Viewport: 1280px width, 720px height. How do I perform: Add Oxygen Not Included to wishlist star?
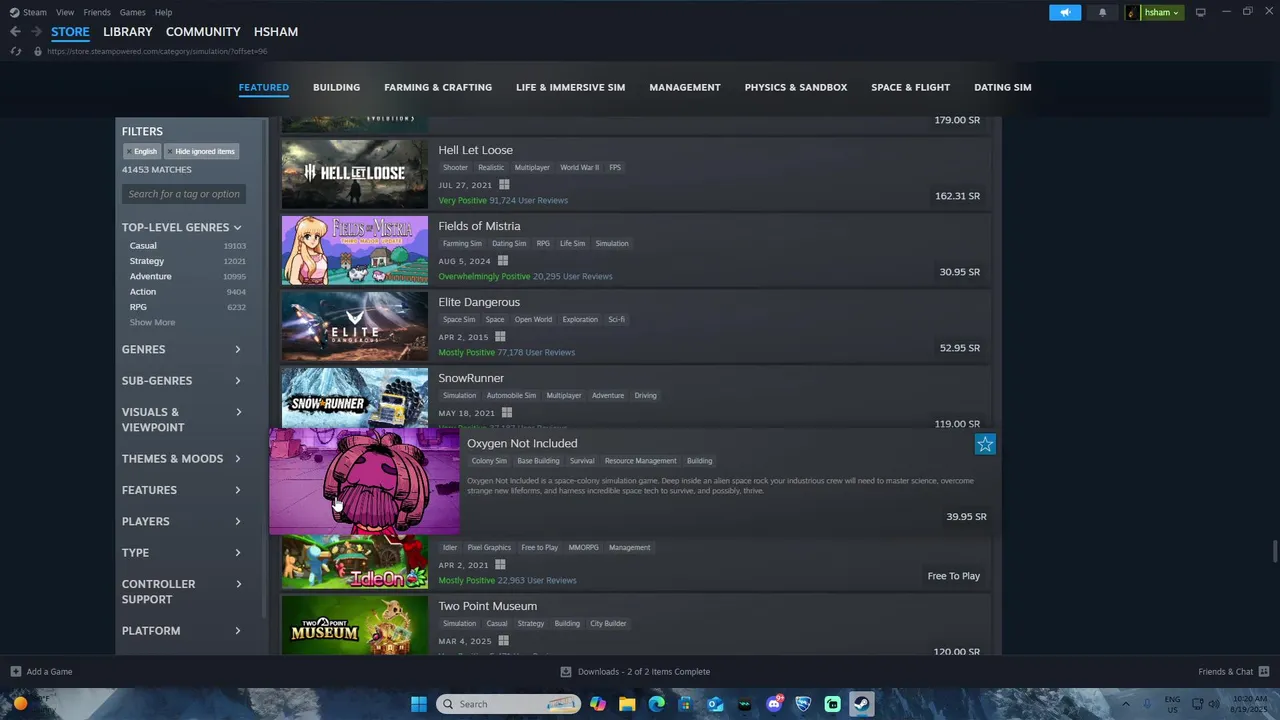tap(985, 444)
